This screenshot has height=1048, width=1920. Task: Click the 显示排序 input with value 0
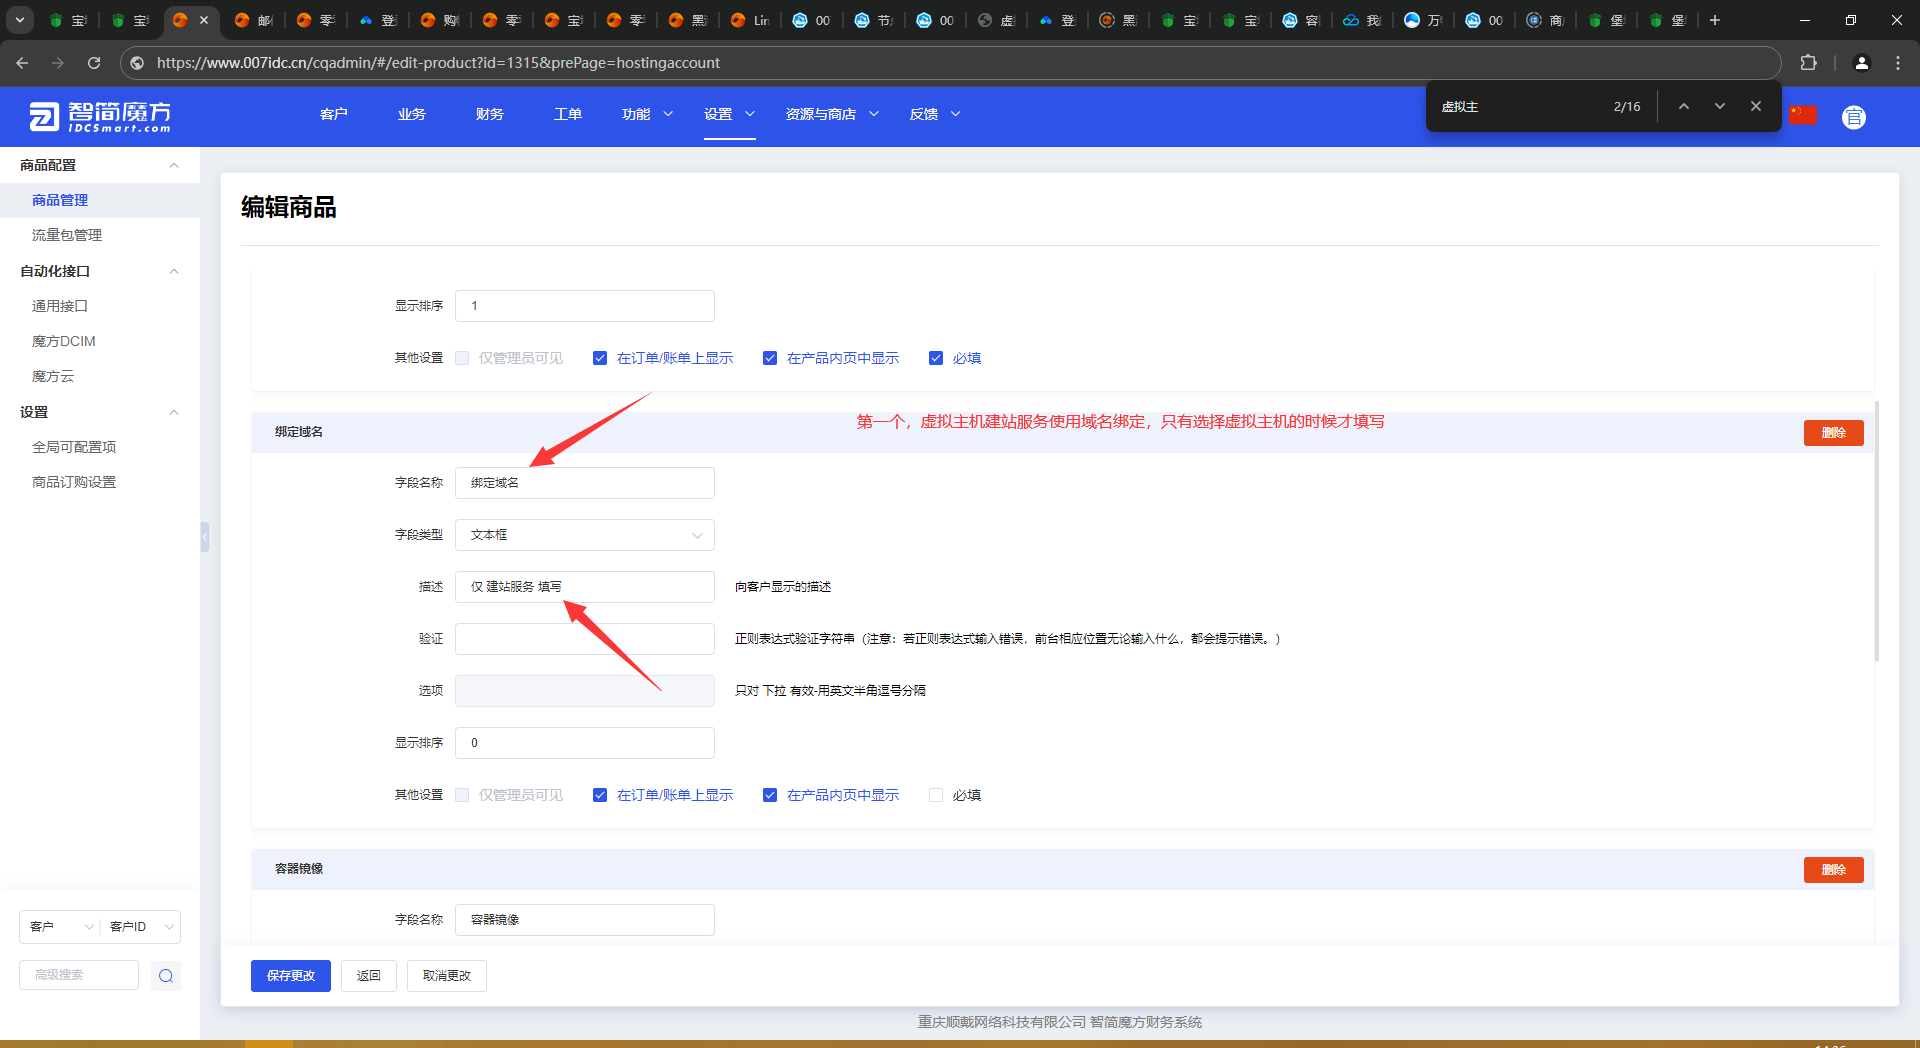tap(585, 743)
